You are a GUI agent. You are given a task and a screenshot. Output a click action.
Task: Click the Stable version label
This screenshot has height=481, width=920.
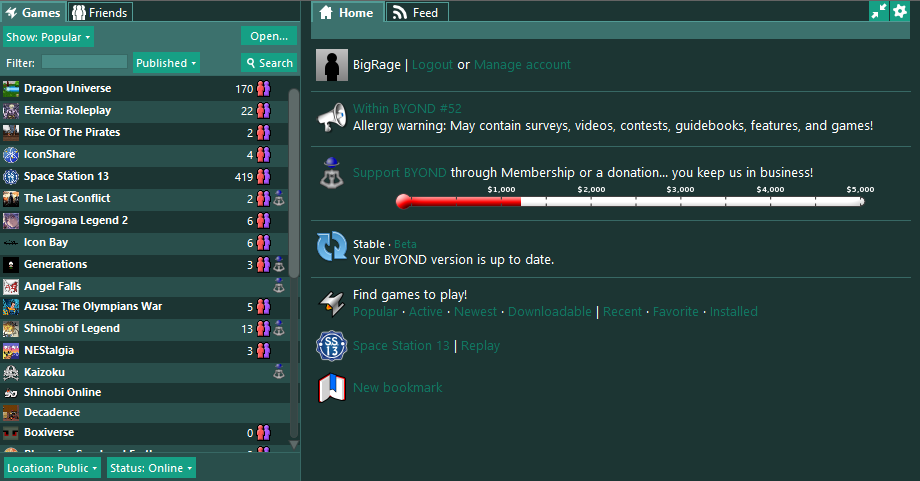(x=368, y=244)
